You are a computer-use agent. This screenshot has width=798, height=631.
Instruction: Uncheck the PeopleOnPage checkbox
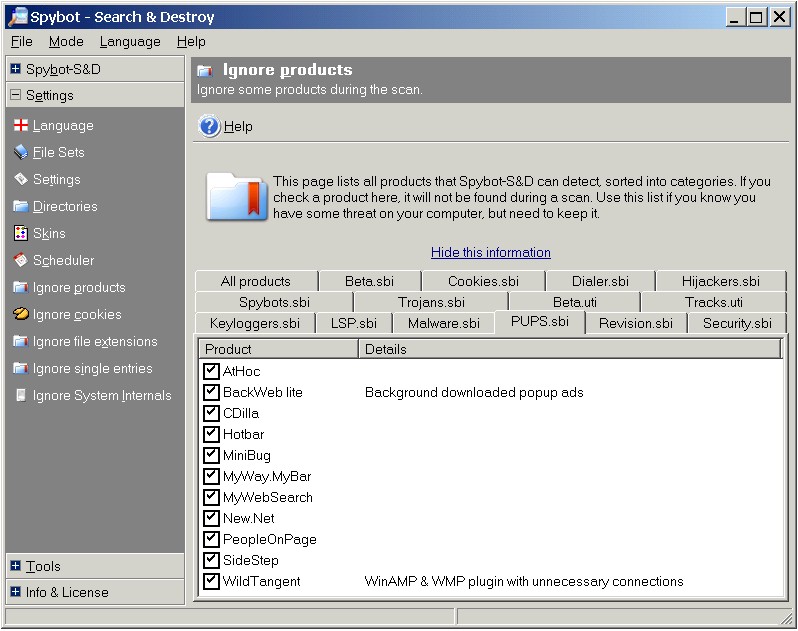point(211,539)
